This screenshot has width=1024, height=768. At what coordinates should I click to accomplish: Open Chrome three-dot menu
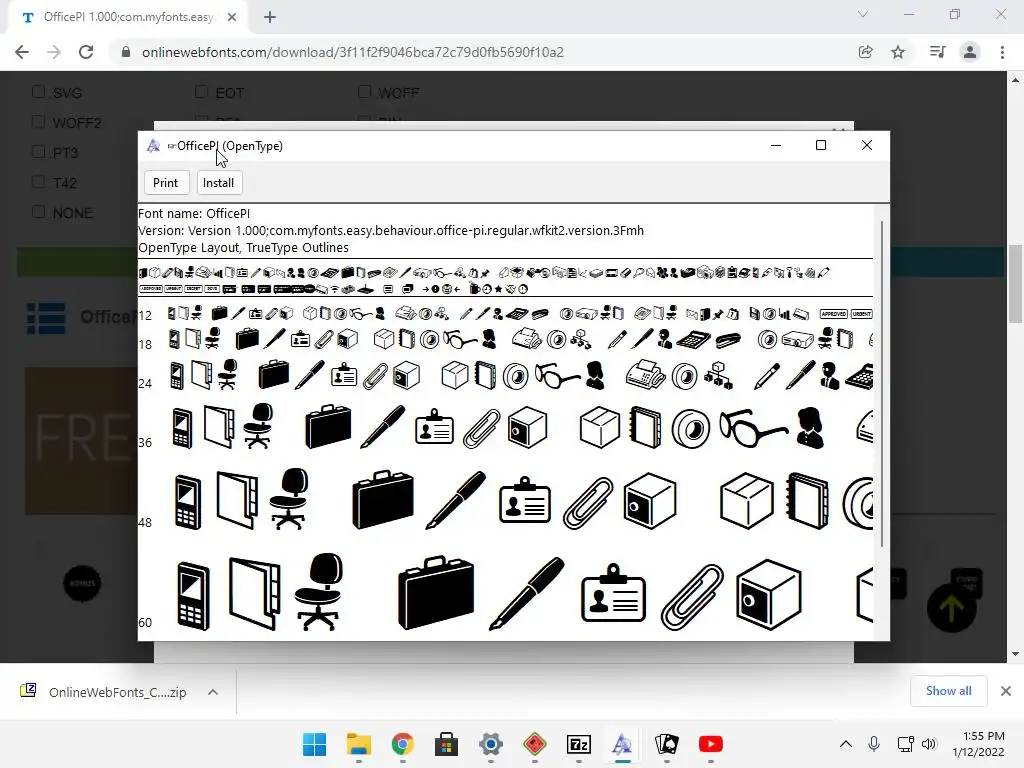pyautogui.click(x=1002, y=52)
